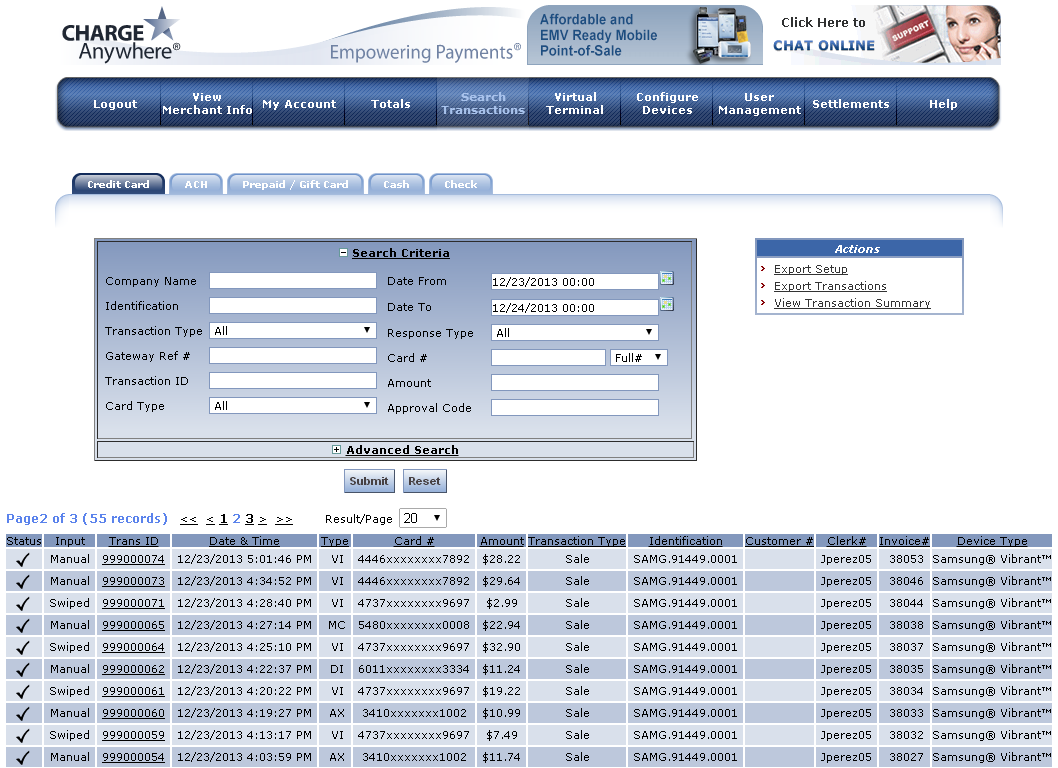Open the Response Type dropdown
1058x768 pixels.
pos(574,333)
